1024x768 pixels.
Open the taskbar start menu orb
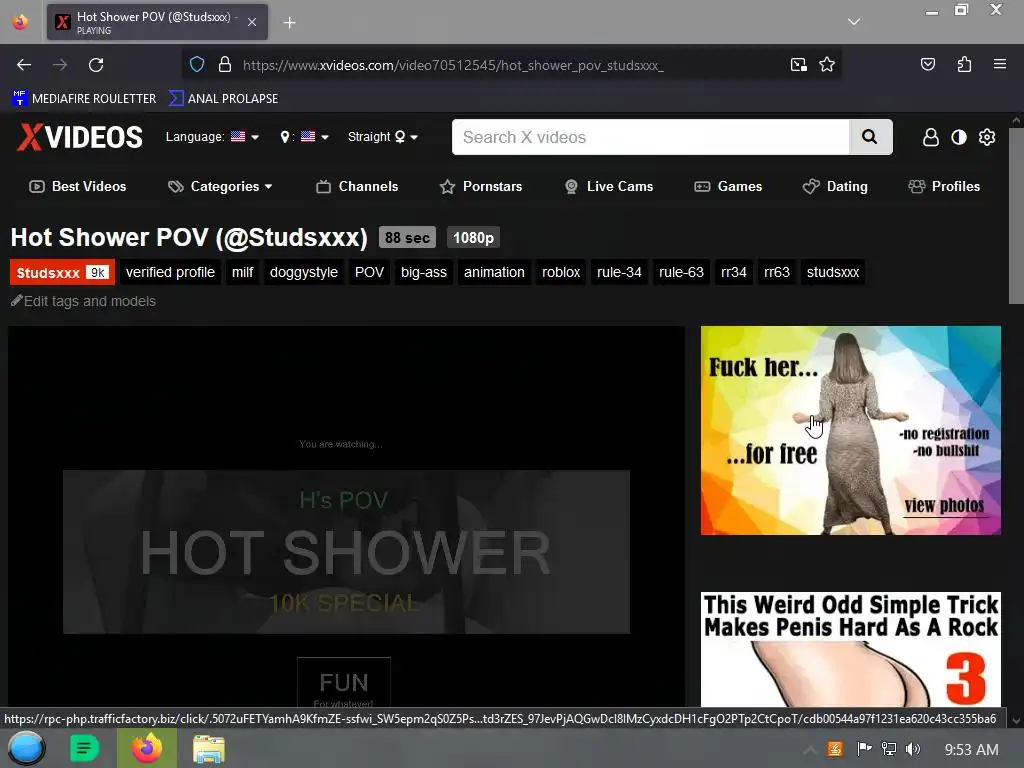click(26, 748)
